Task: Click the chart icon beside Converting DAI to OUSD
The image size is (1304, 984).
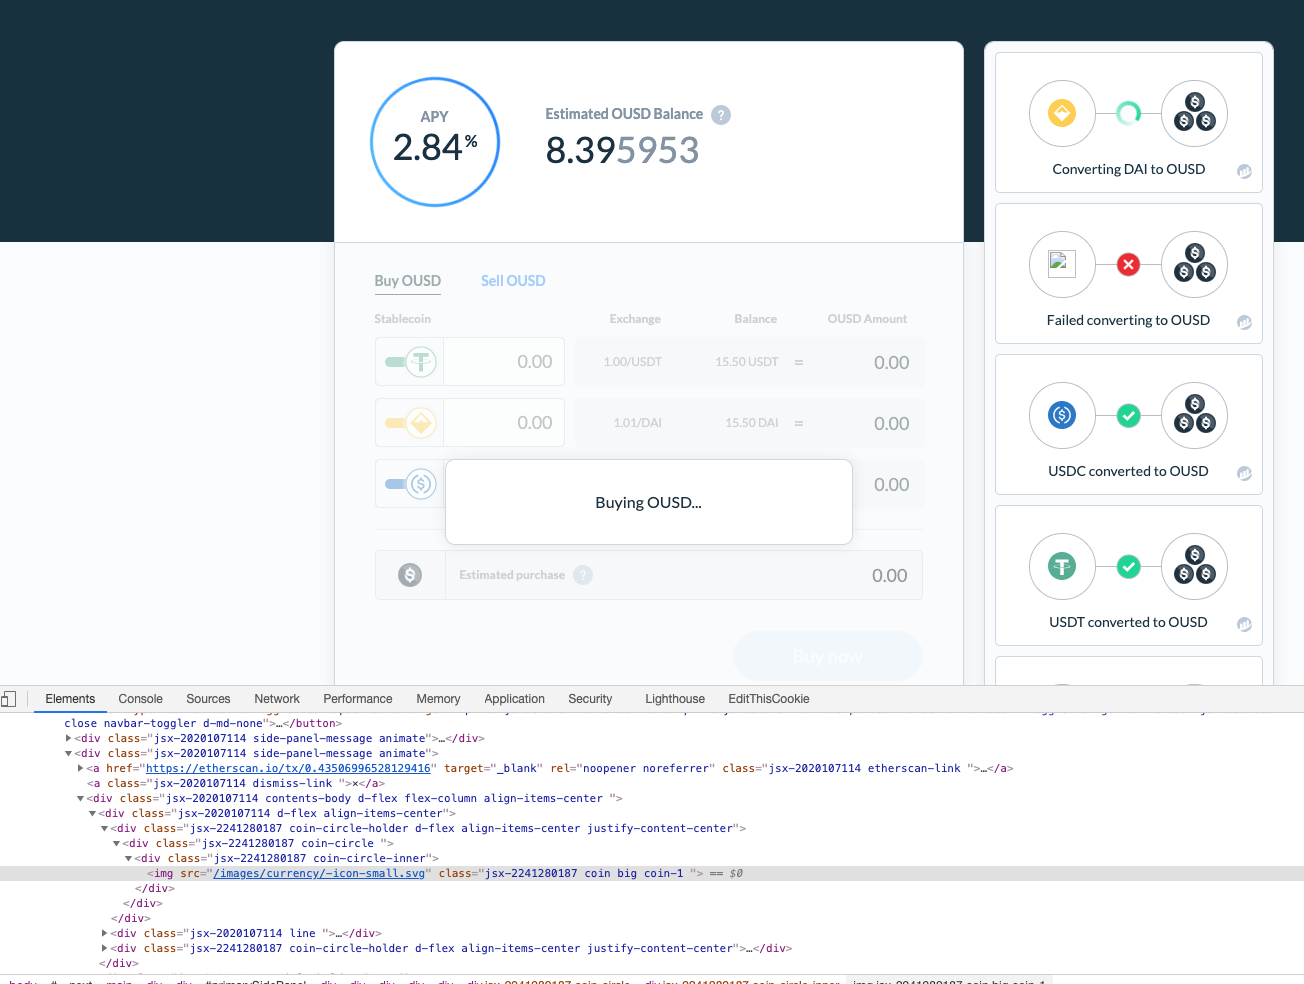Action: tap(1243, 171)
